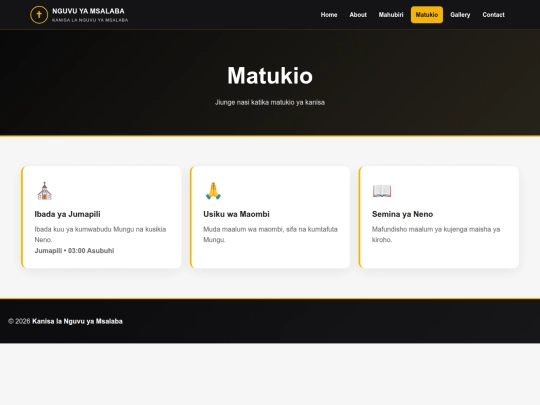Go to the About page

point(358,15)
